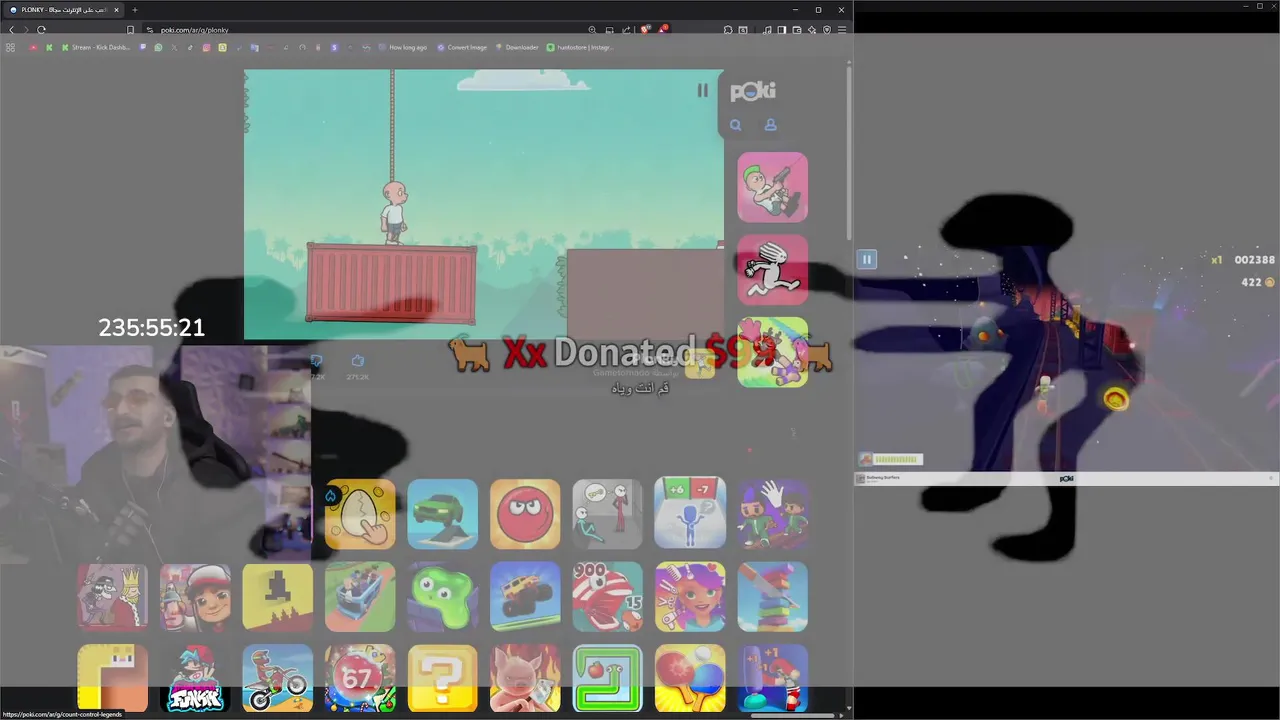This screenshot has height=720, width=1280.
Task: Open the Poki search magnifier icon
Action: (x=735, y=125)
